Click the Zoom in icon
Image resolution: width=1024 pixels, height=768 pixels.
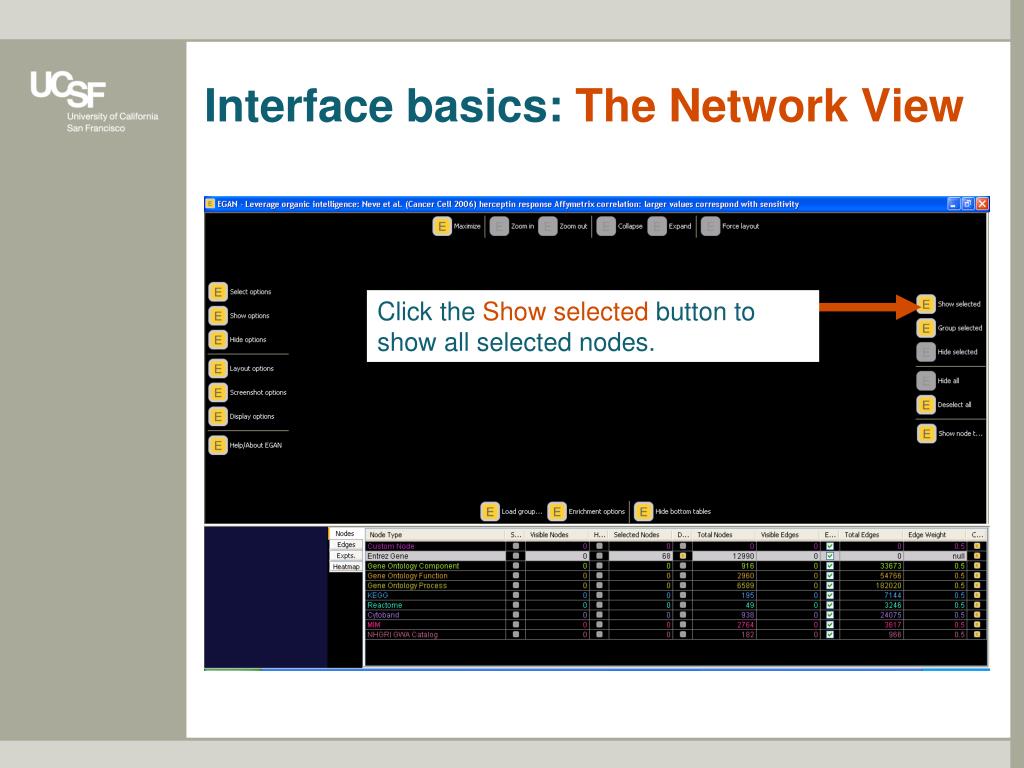tap(500, 227)
